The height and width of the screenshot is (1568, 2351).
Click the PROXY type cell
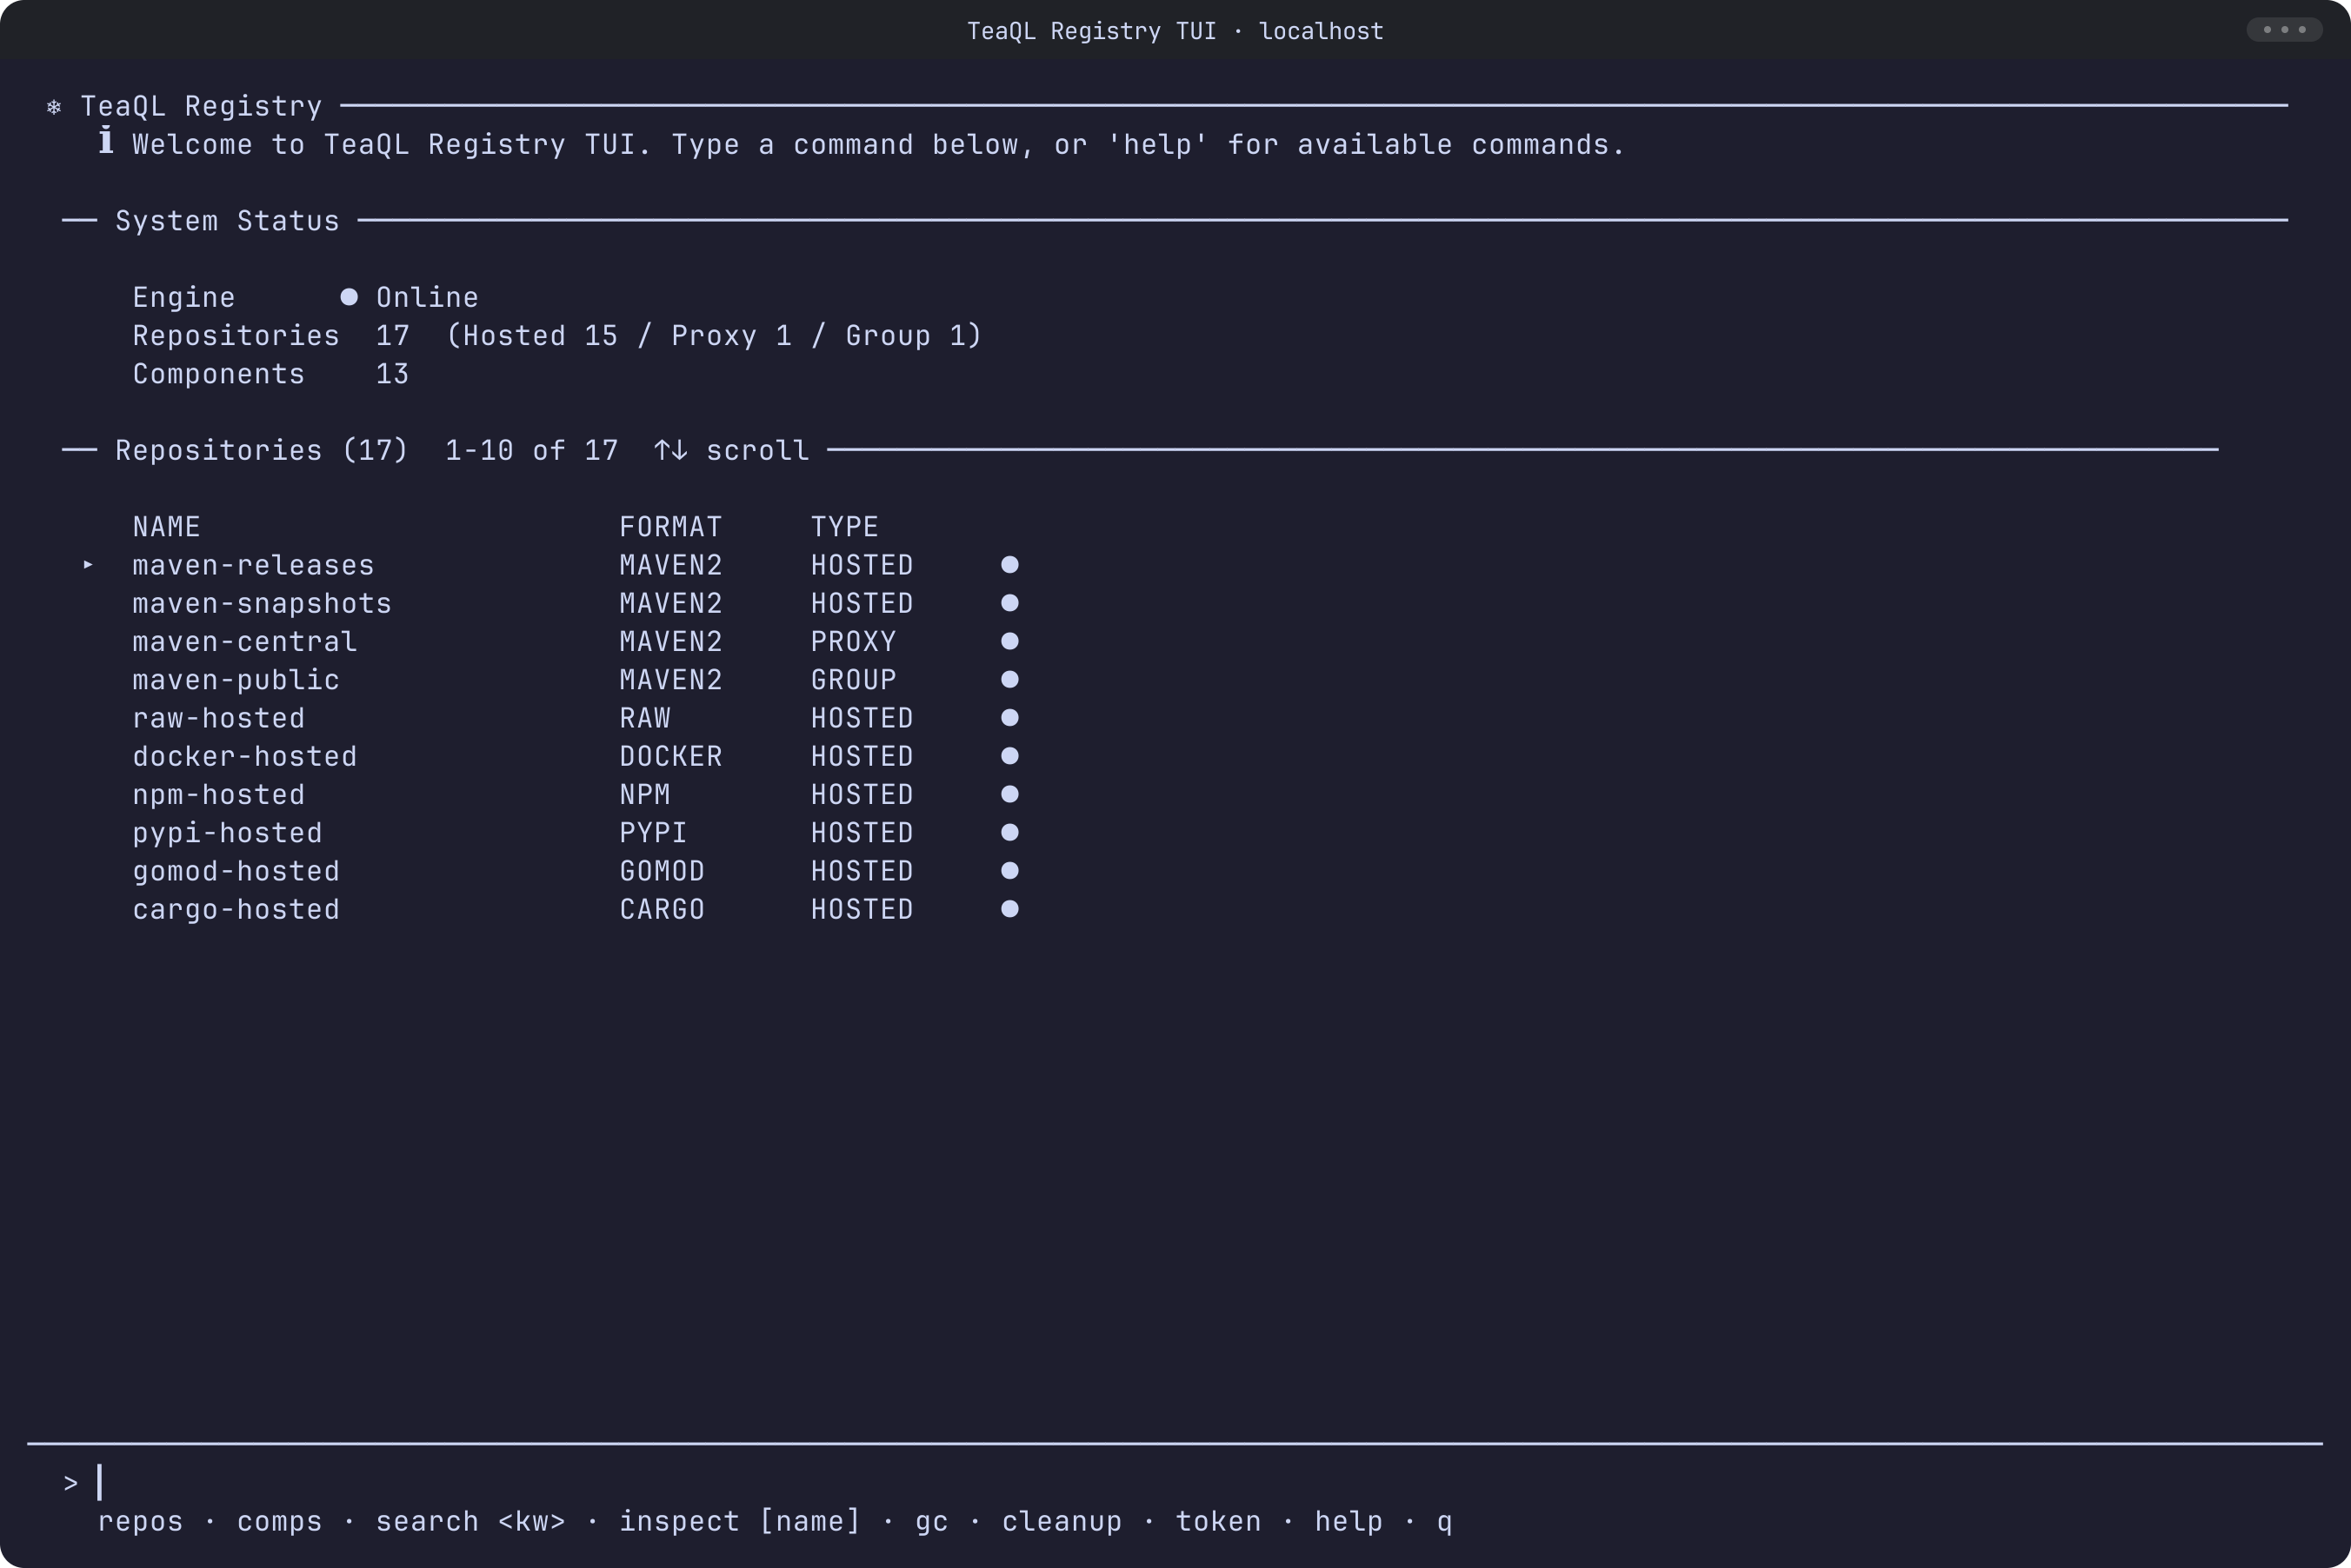click(853, 642)
